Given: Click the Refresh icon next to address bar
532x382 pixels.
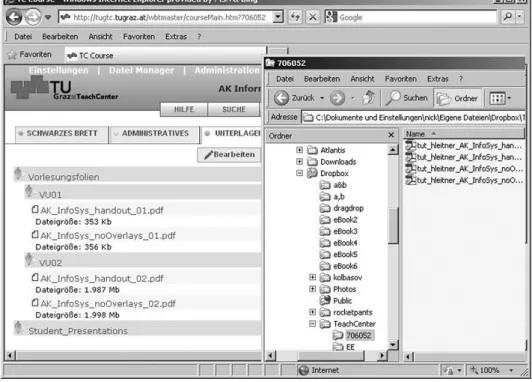Looking at the screenshot, I should [x=295, y=17].
